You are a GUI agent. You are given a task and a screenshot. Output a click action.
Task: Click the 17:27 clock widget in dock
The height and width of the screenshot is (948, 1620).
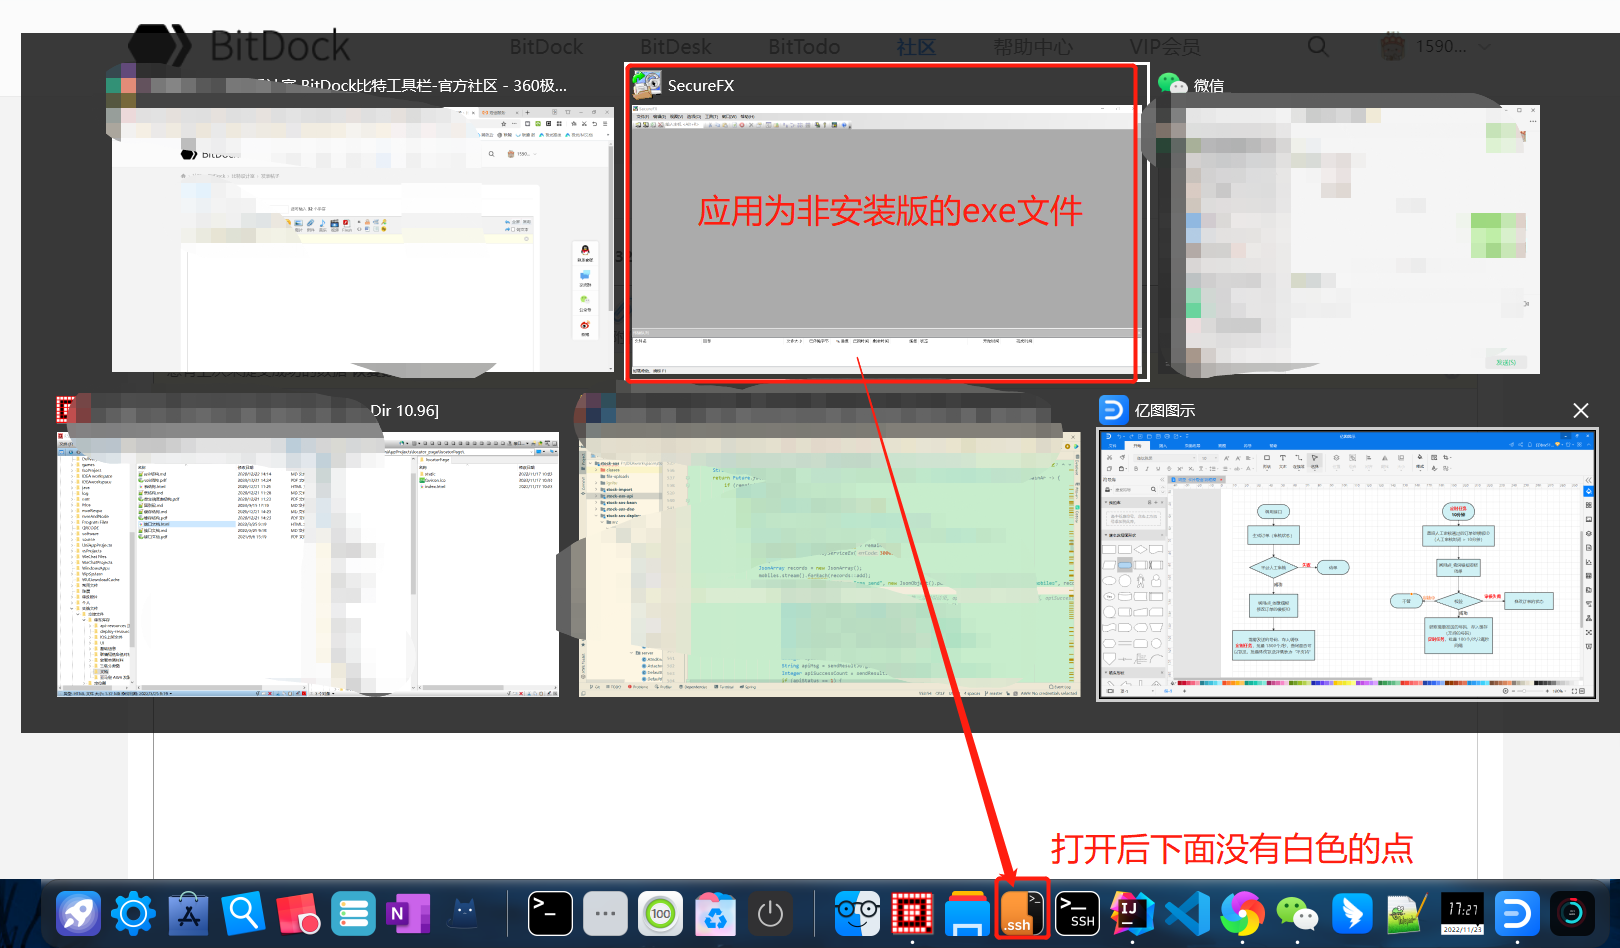click(1462, 914)
